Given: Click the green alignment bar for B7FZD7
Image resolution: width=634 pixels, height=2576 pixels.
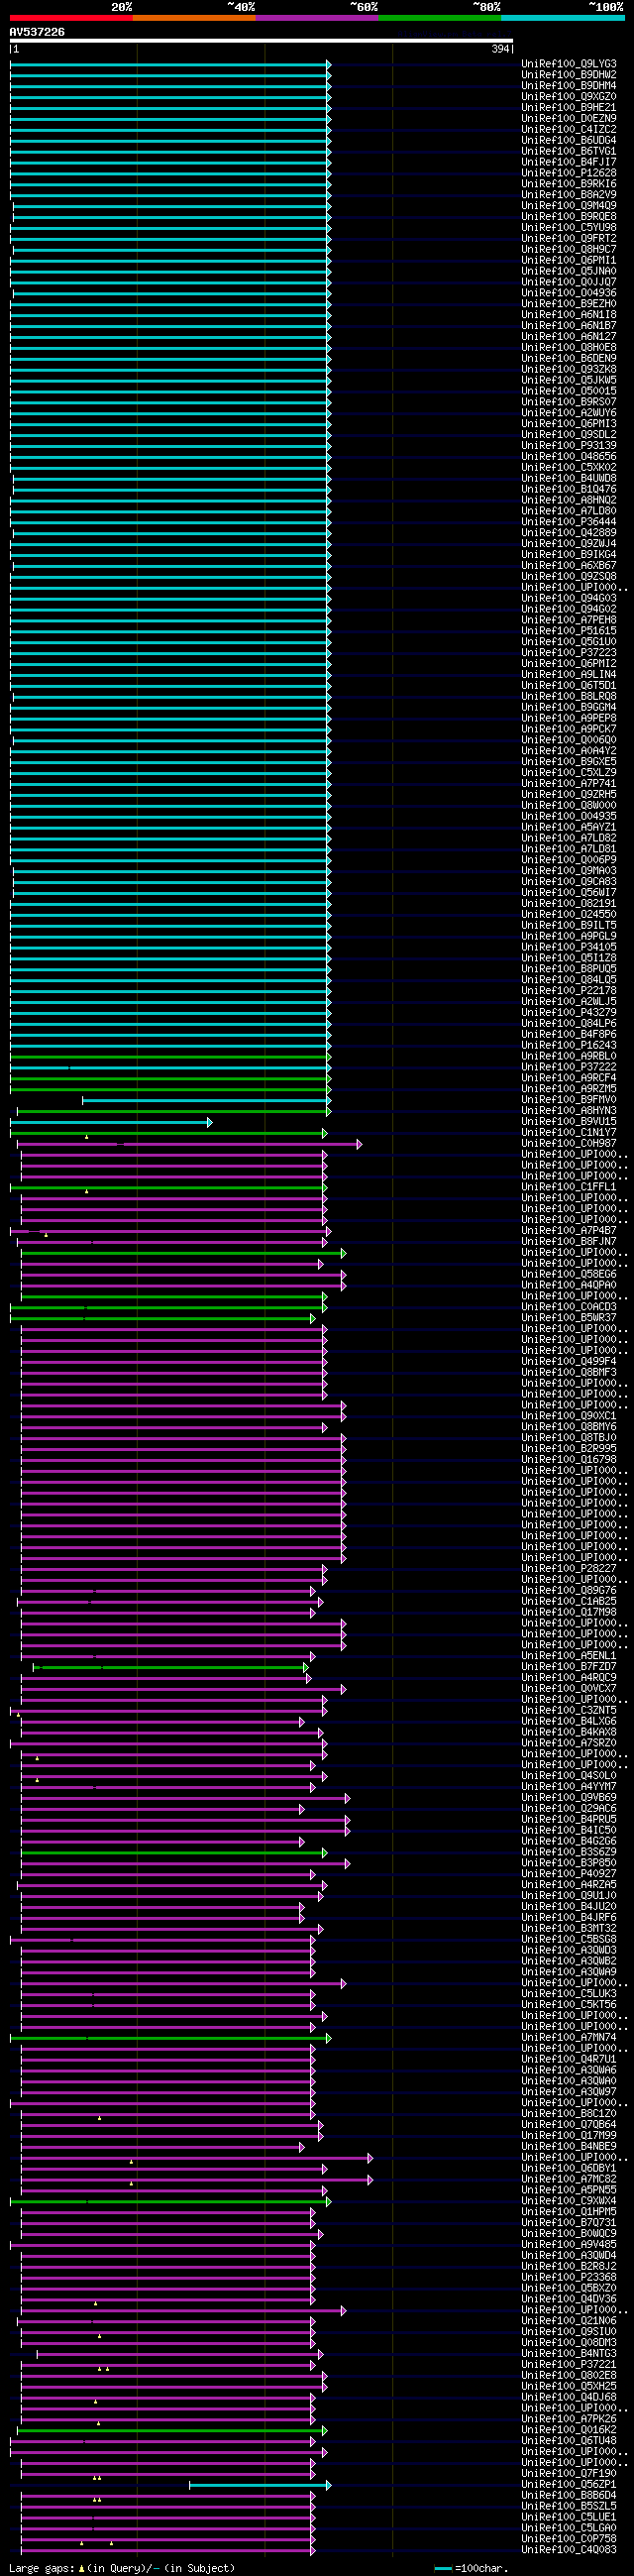Looking at the screenshot, I should coord(171,1668).
